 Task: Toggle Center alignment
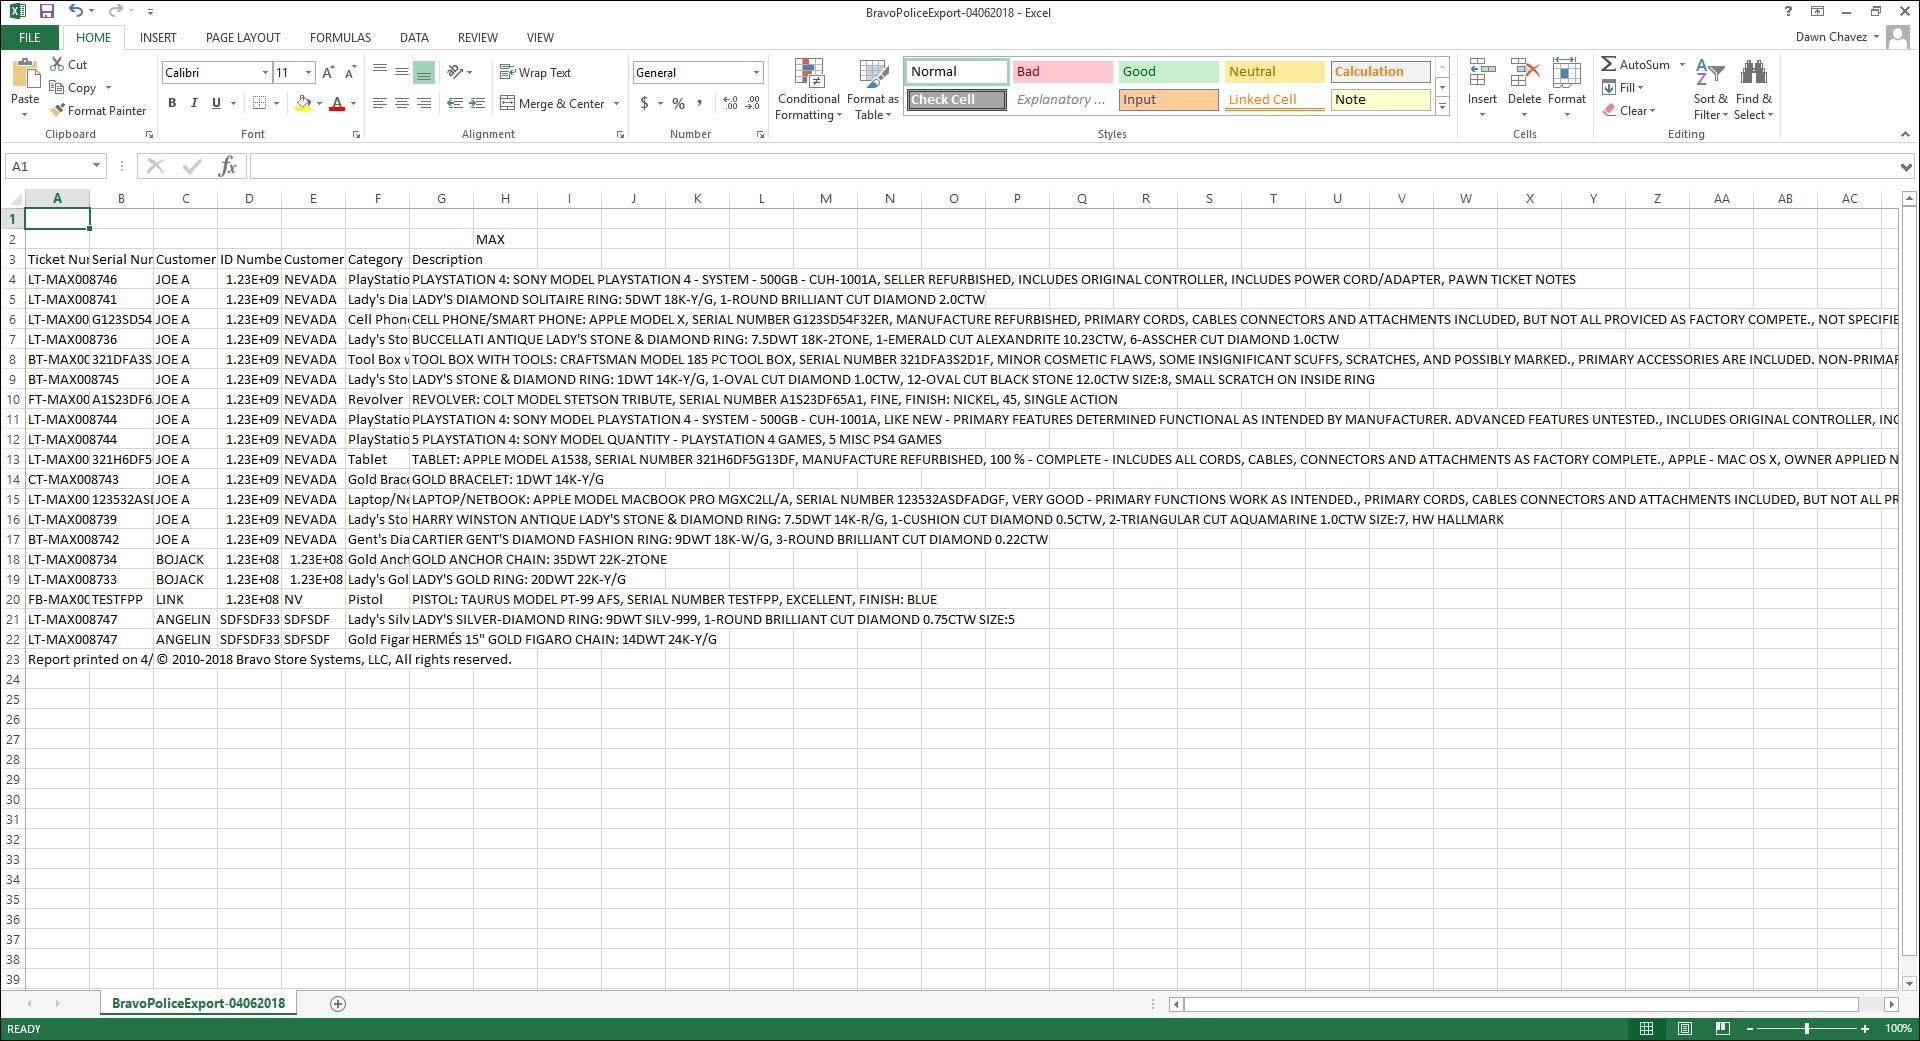pos(401,103)
